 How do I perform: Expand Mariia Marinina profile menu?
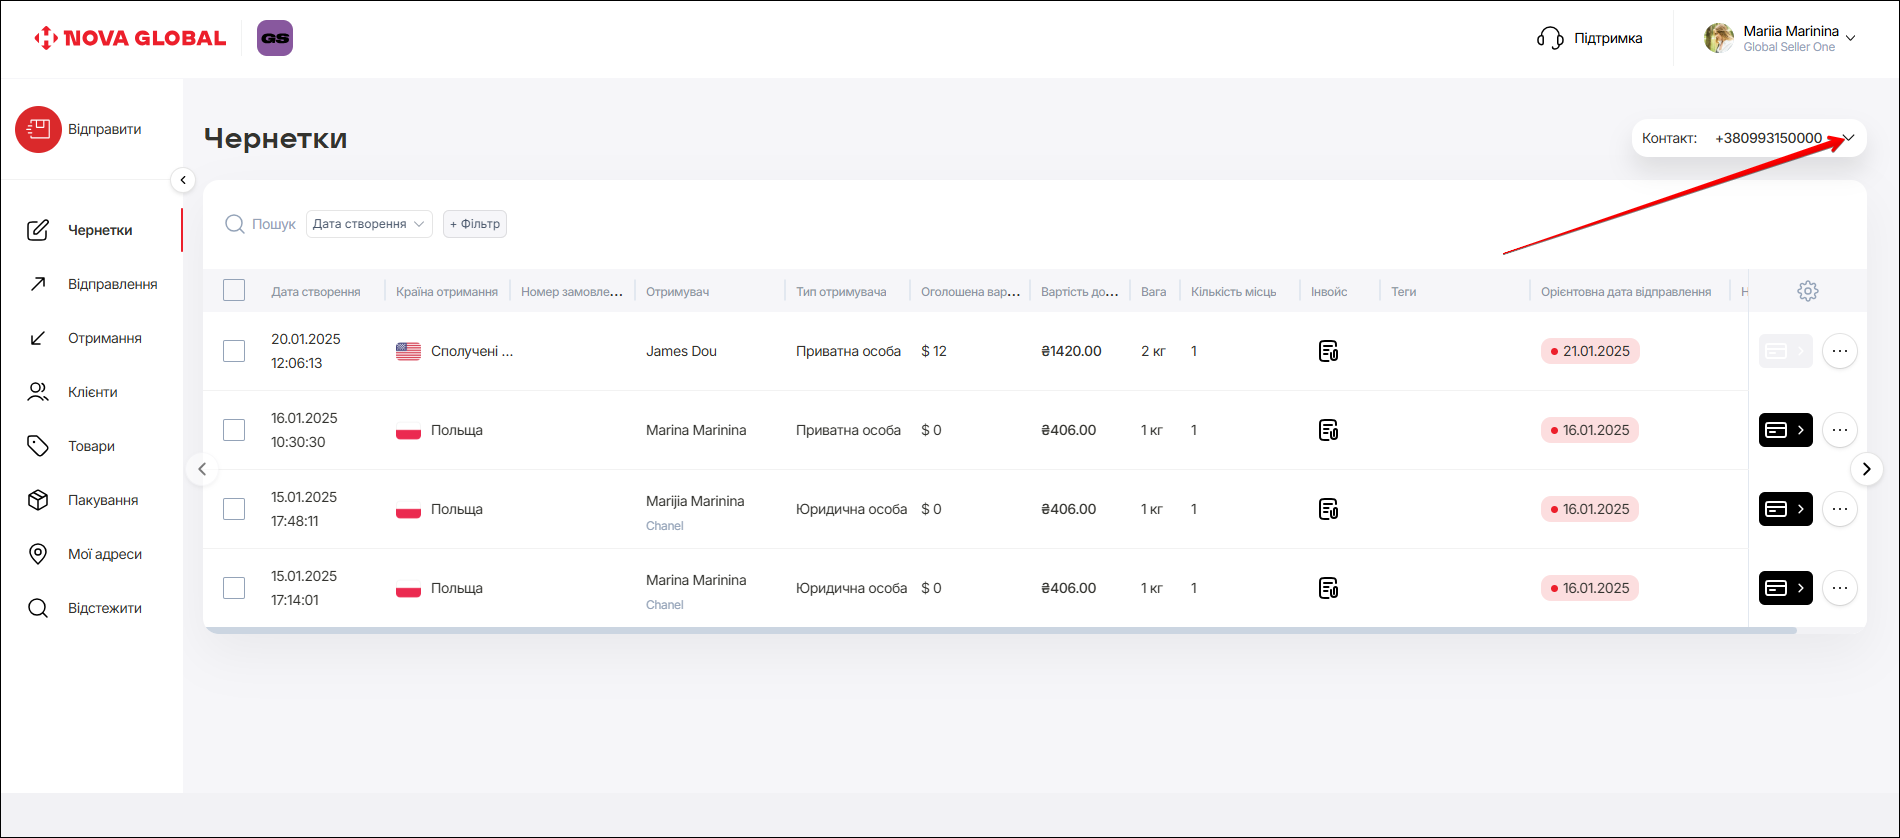pos(1850,38)
